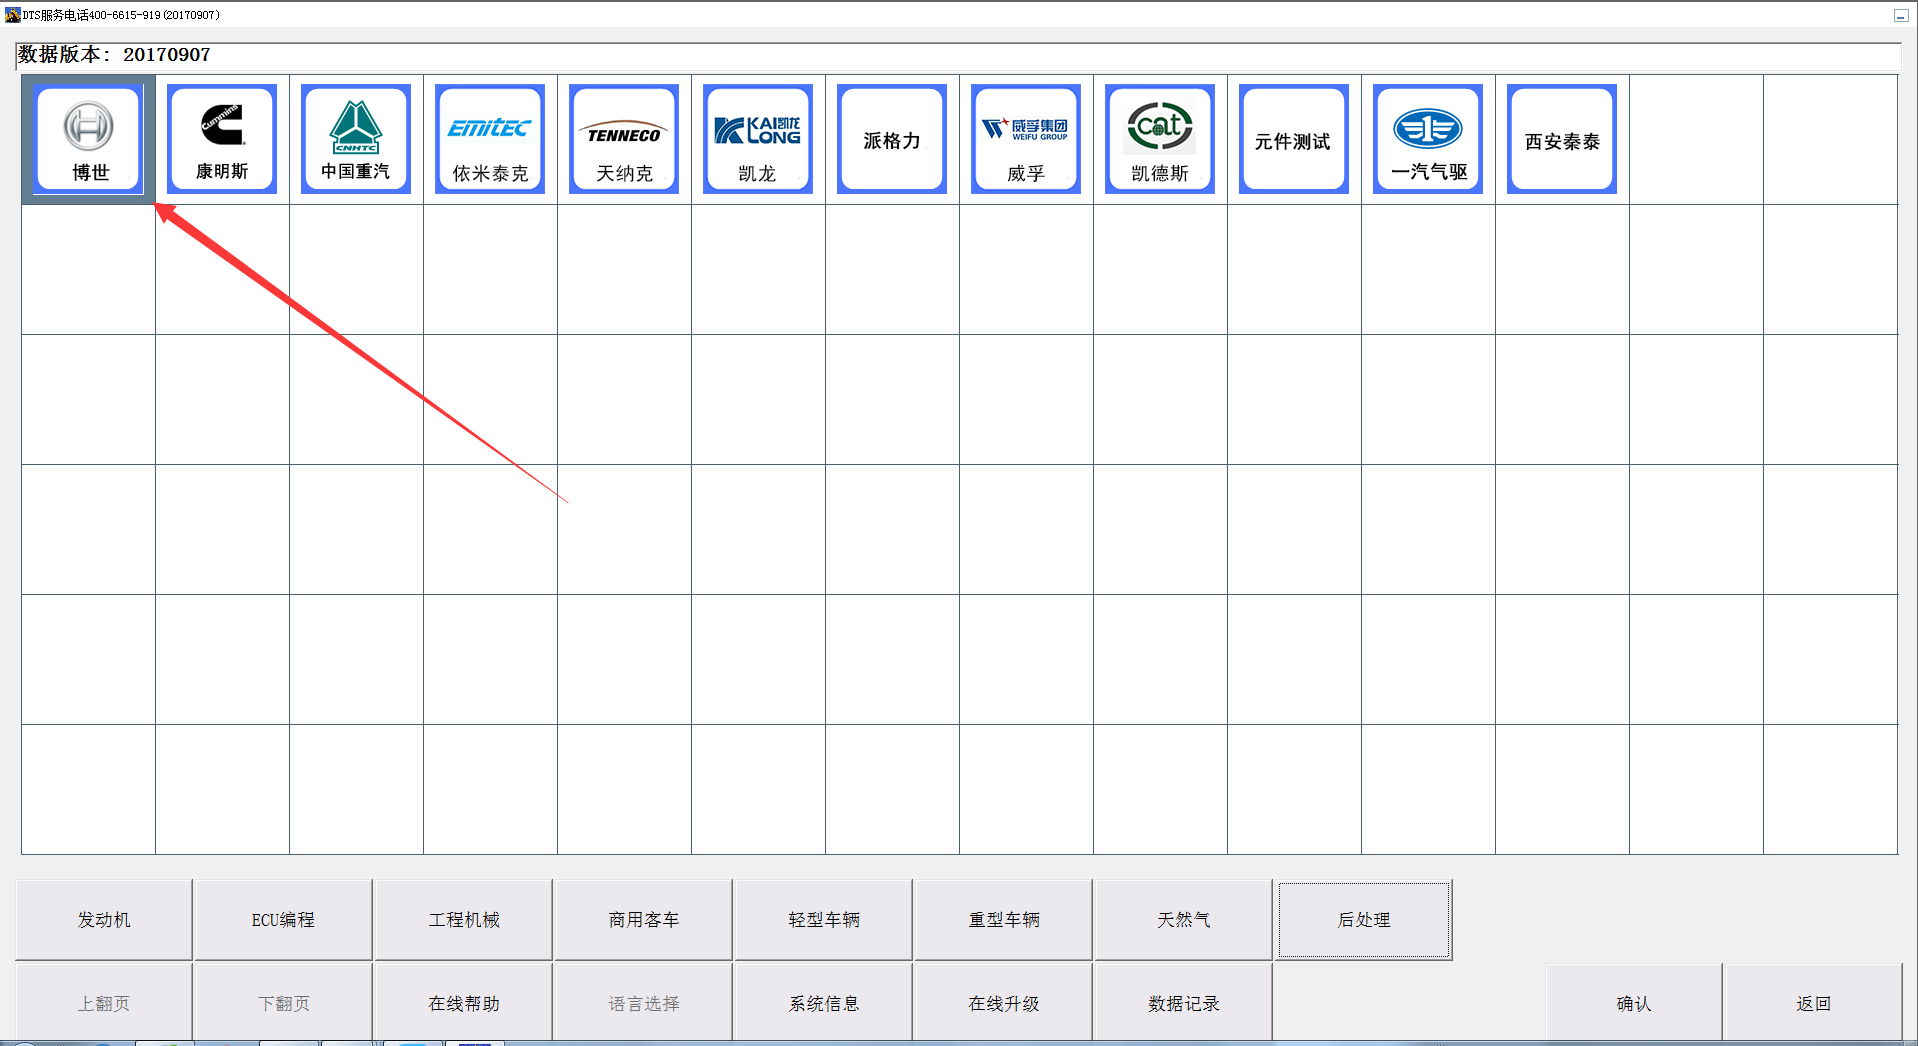The image size is (1918, 1046).
Task: Switch to the 发动机 category
Action: click(x=104, y=920)
